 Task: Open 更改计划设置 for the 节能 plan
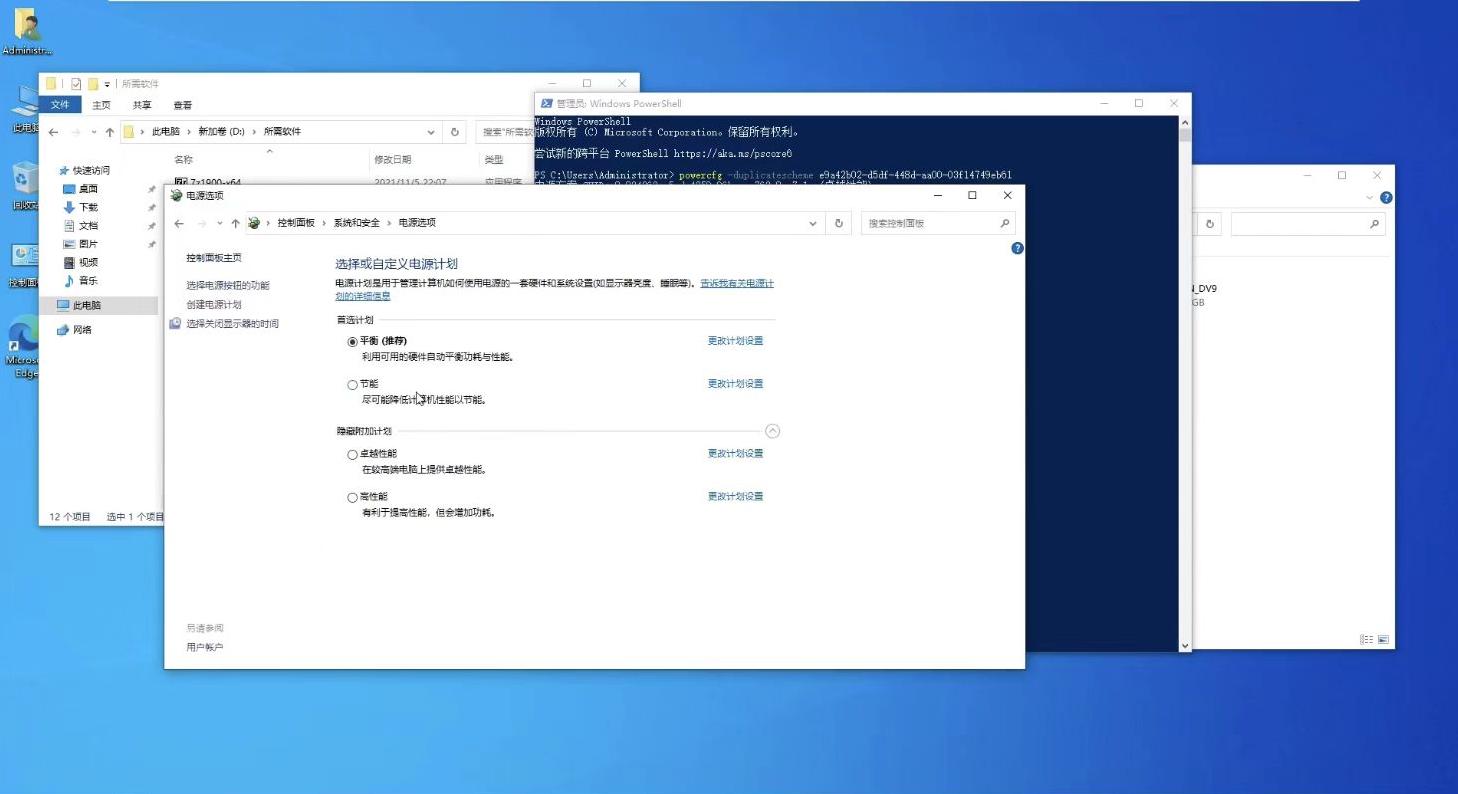735,384
